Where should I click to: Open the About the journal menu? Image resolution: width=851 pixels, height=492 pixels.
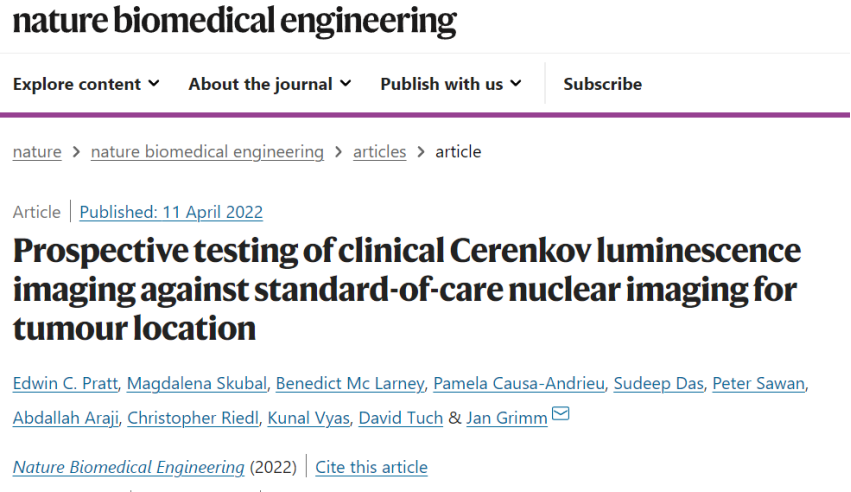tap(270, 84)
